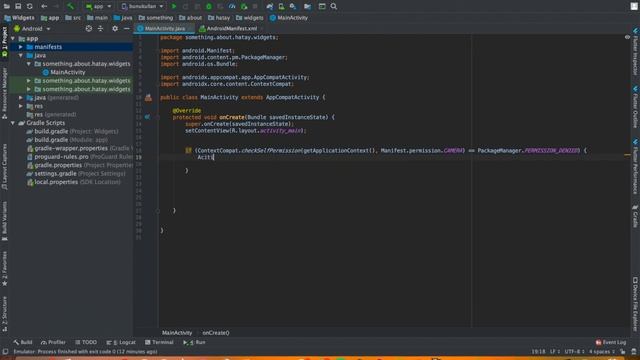Collapse the java folder arrow
640x360 pixels.
click(21, 56)
